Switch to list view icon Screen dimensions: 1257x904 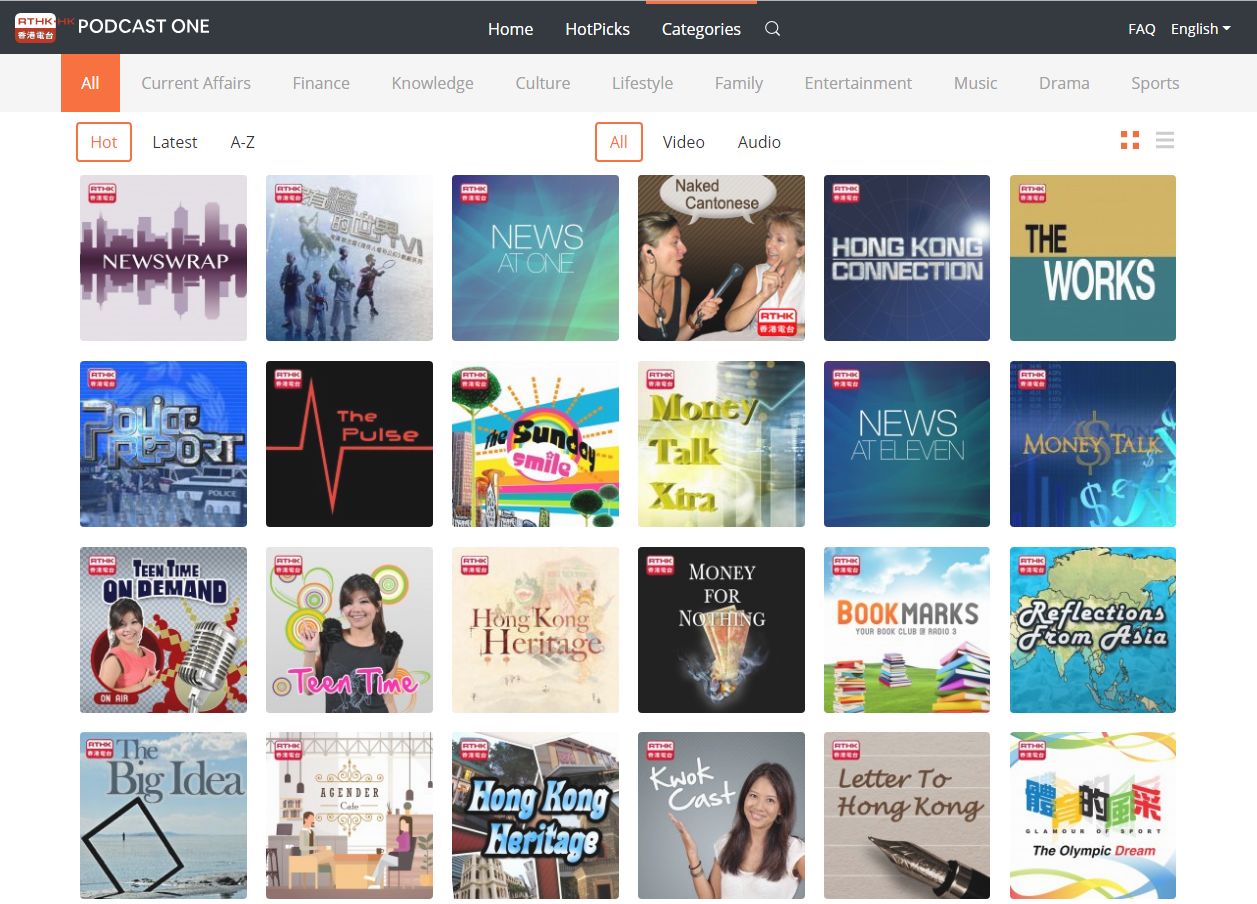pyautogui.click(x=1164, y=141)
